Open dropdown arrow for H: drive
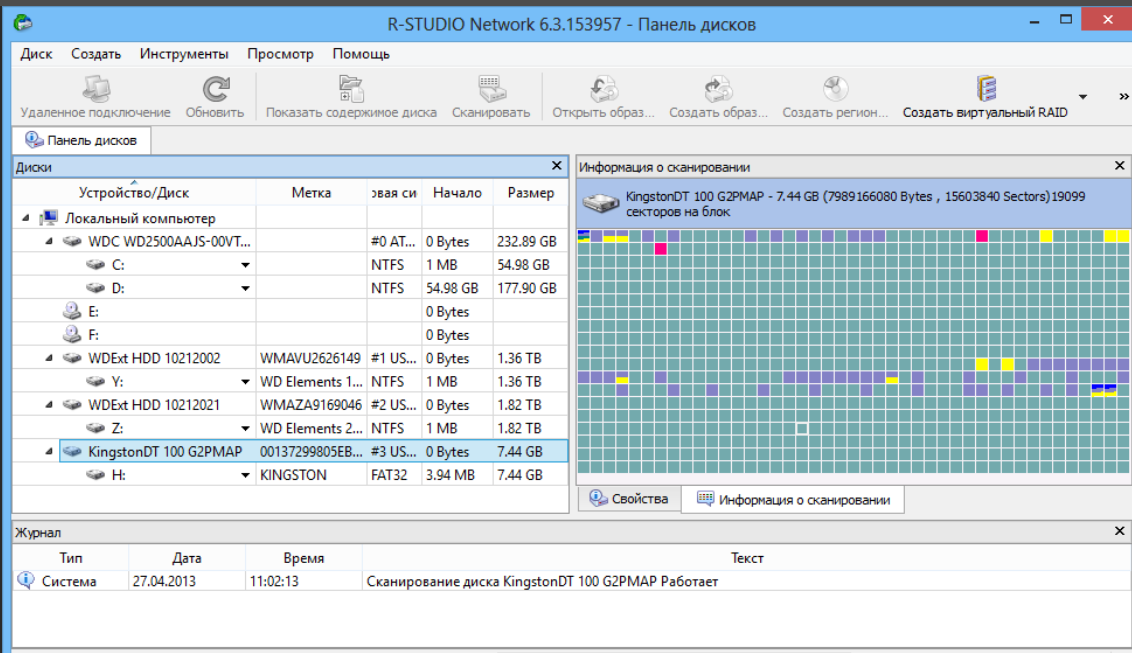Viewport: 1132px width, 653px height. (245, 475)
